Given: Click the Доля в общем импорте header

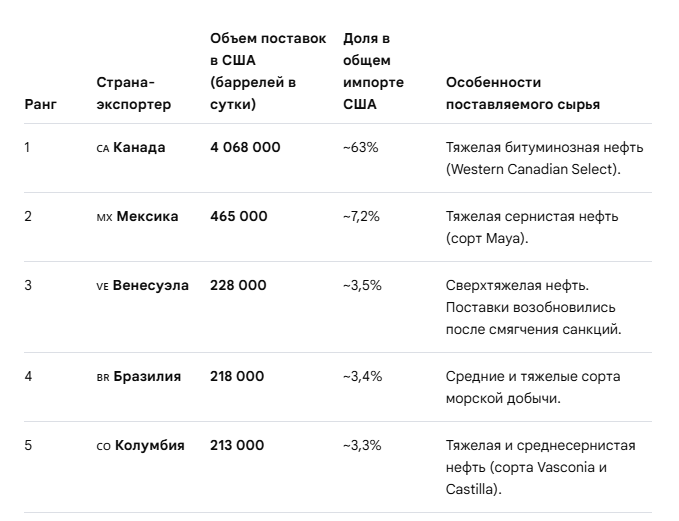Looking at the screenshot, I should [x=373, y=71].
